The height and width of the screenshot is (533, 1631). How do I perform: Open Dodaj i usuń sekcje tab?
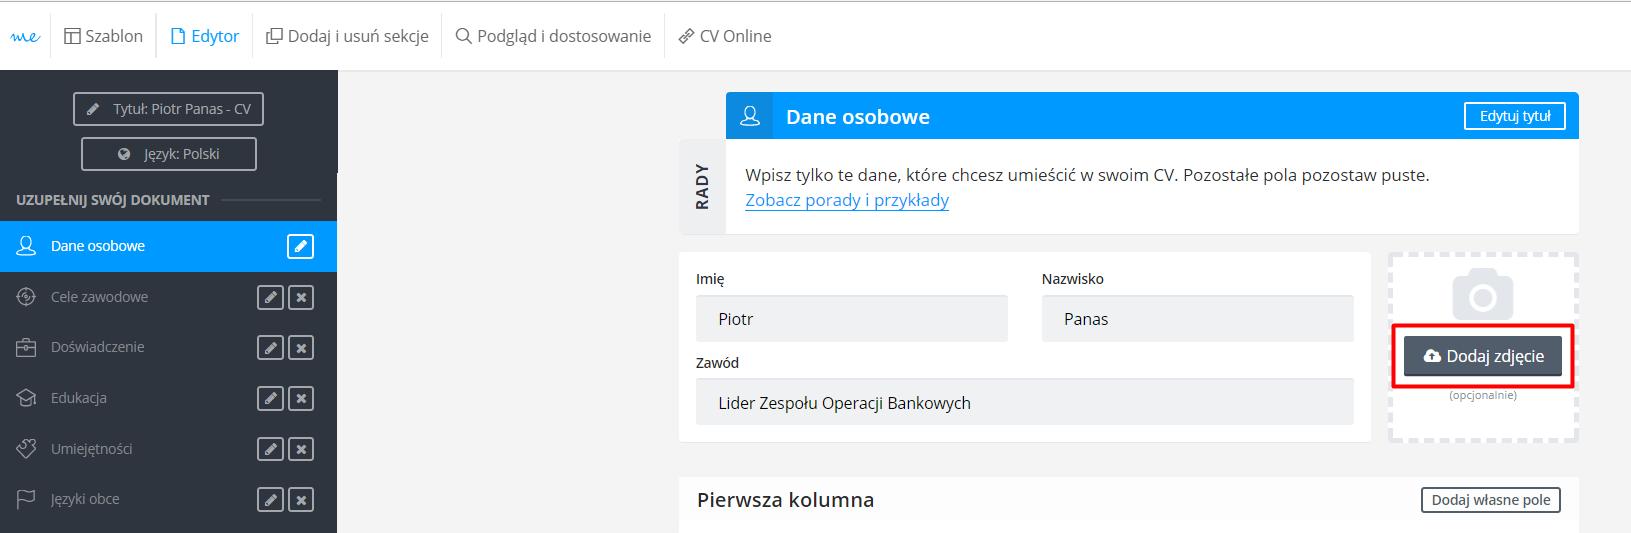click(347, 36)
